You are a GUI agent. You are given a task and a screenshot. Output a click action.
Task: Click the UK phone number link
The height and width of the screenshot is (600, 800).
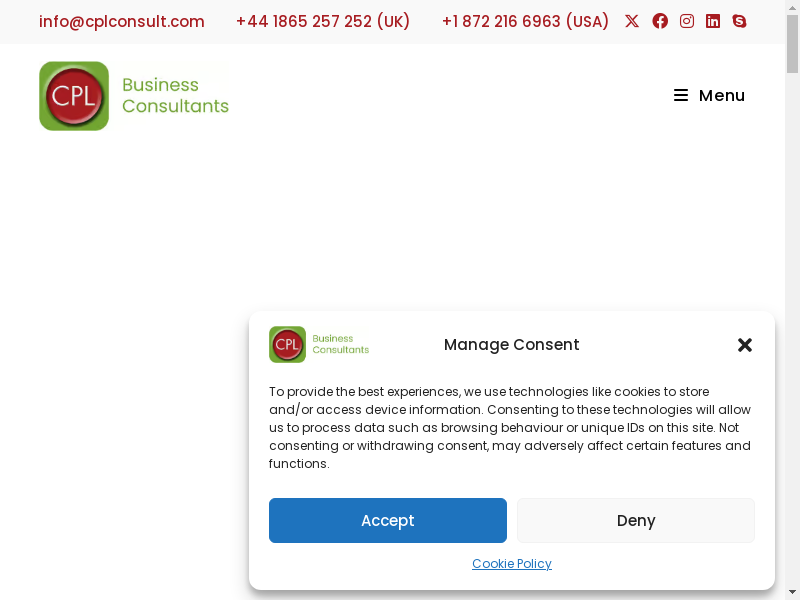323,22
